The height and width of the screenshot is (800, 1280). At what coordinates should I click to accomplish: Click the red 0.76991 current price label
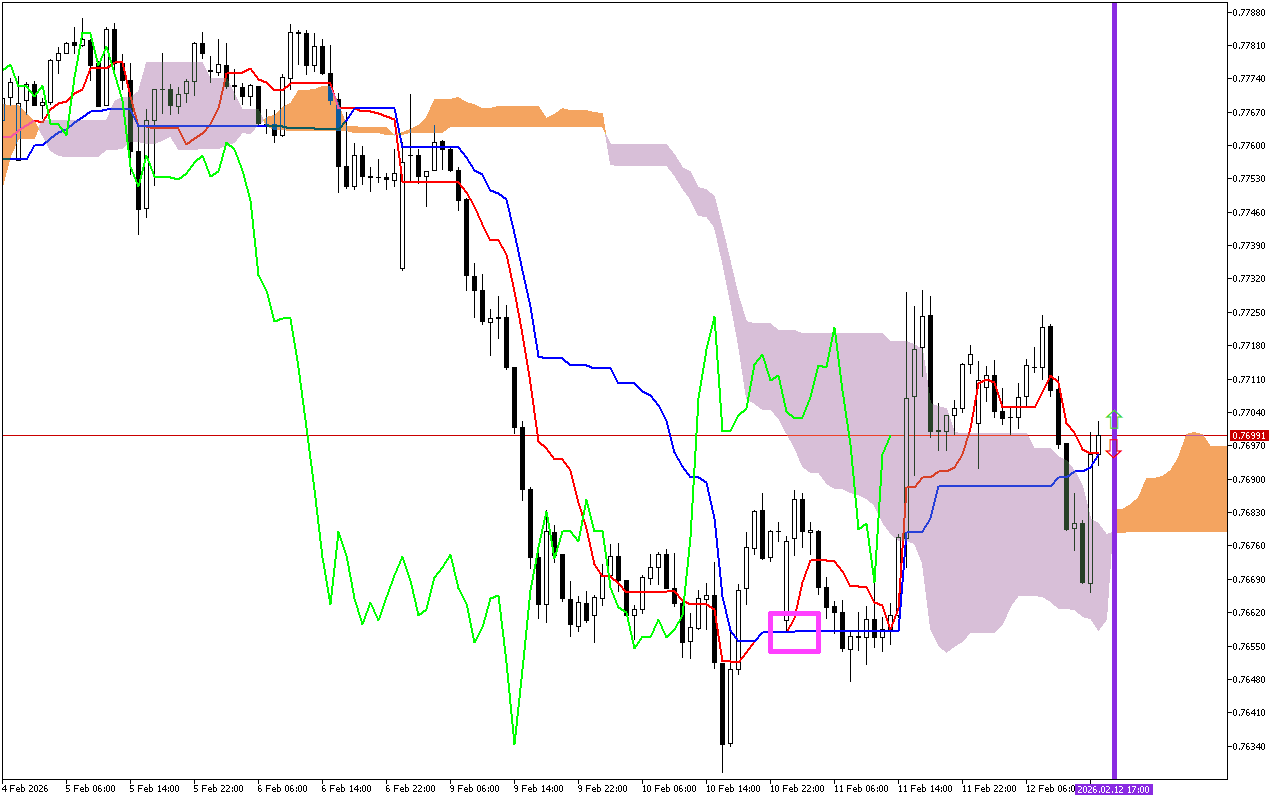(x=1249, y=436)
